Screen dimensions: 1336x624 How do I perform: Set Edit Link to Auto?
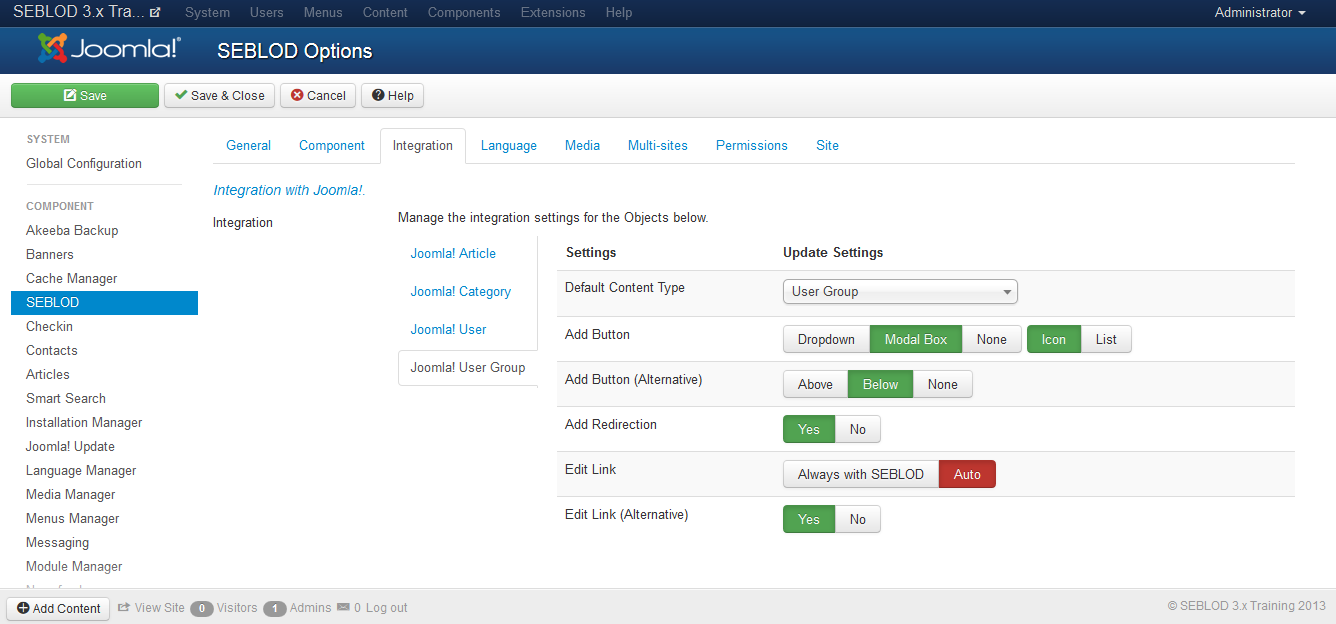tap(967, 474)
